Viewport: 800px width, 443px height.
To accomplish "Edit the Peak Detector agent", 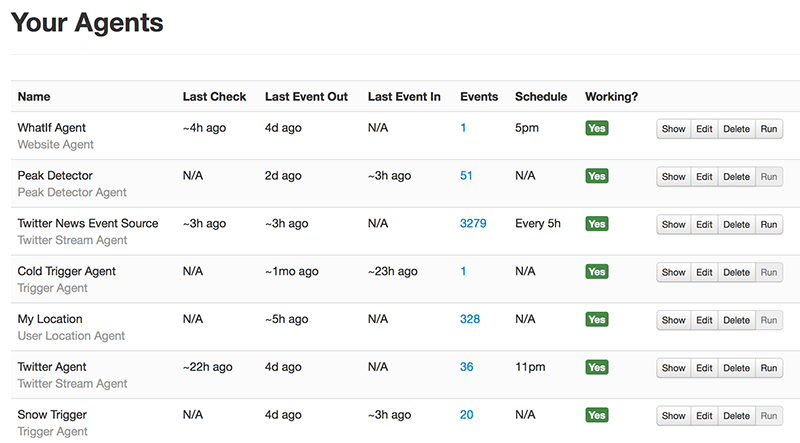I will (704, 177).
